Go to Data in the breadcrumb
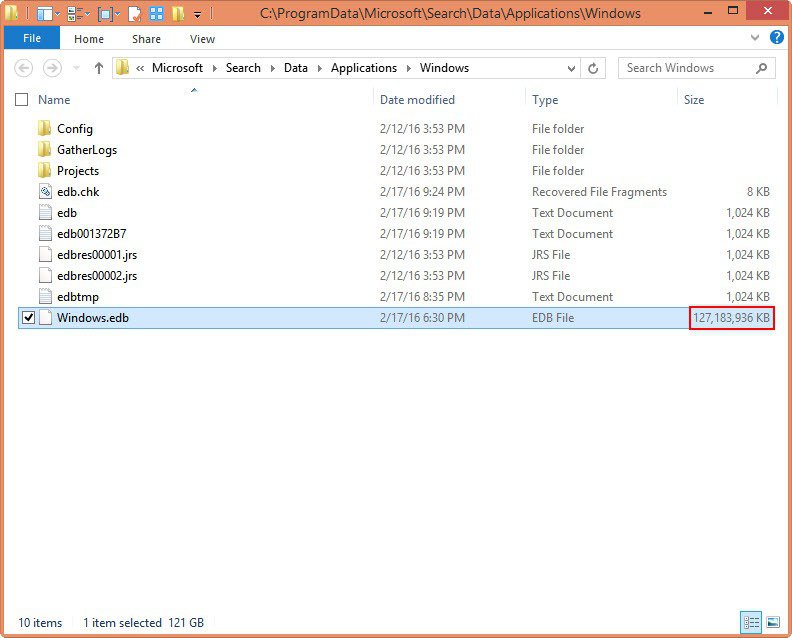This screenshot has width=792, height=638. tap(295, 68)
